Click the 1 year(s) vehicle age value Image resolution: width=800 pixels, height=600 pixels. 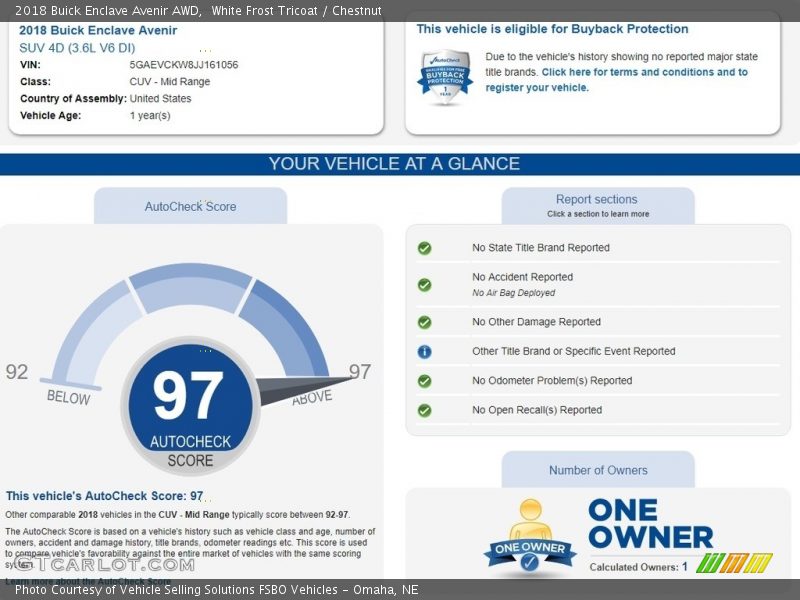point(150,115)
